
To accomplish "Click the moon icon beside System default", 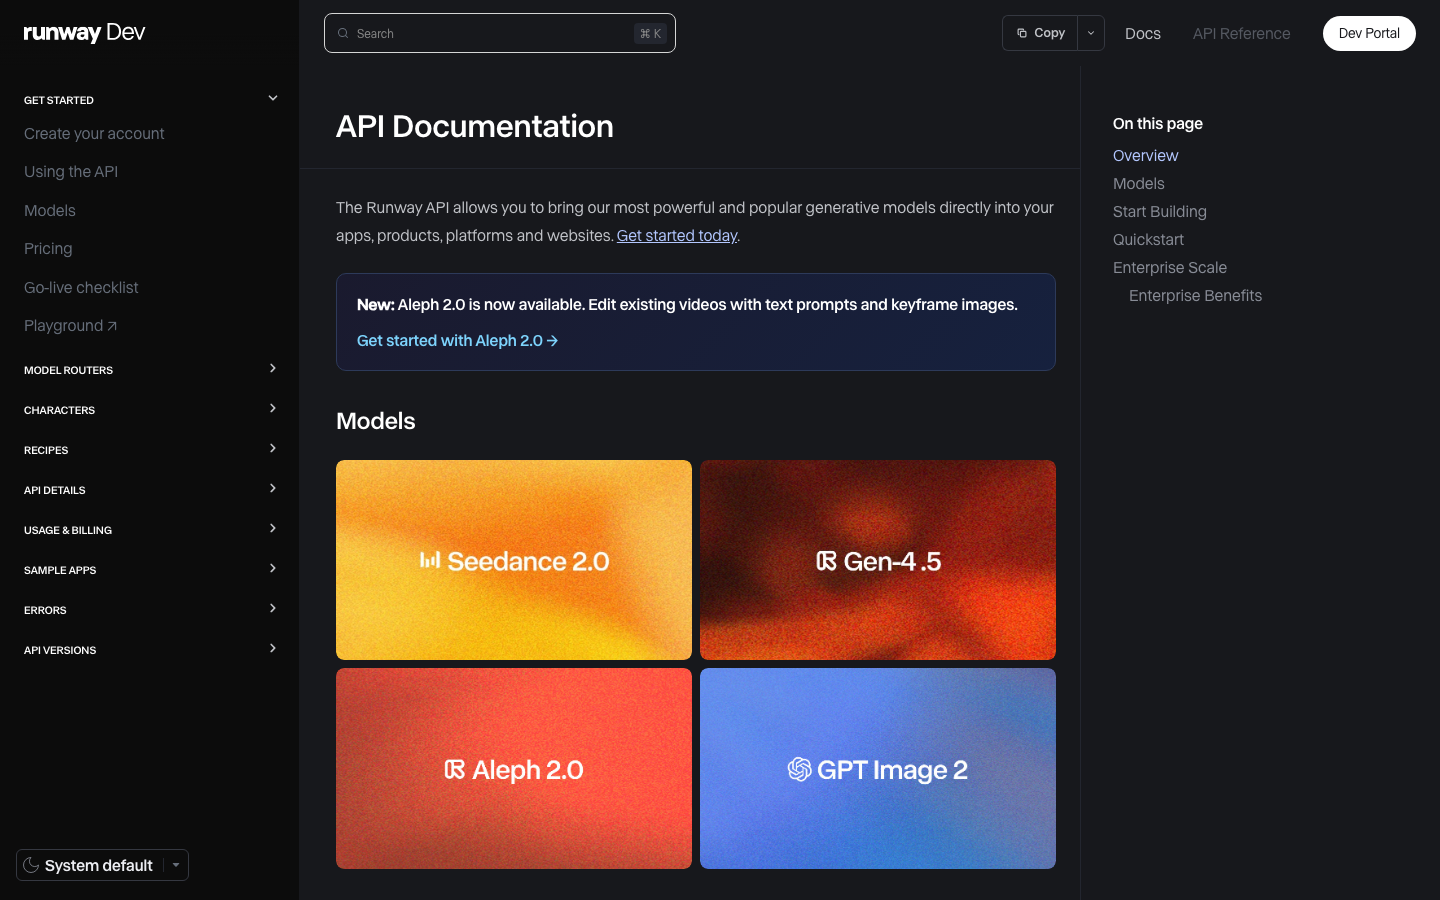I will [x=31, y=865].
